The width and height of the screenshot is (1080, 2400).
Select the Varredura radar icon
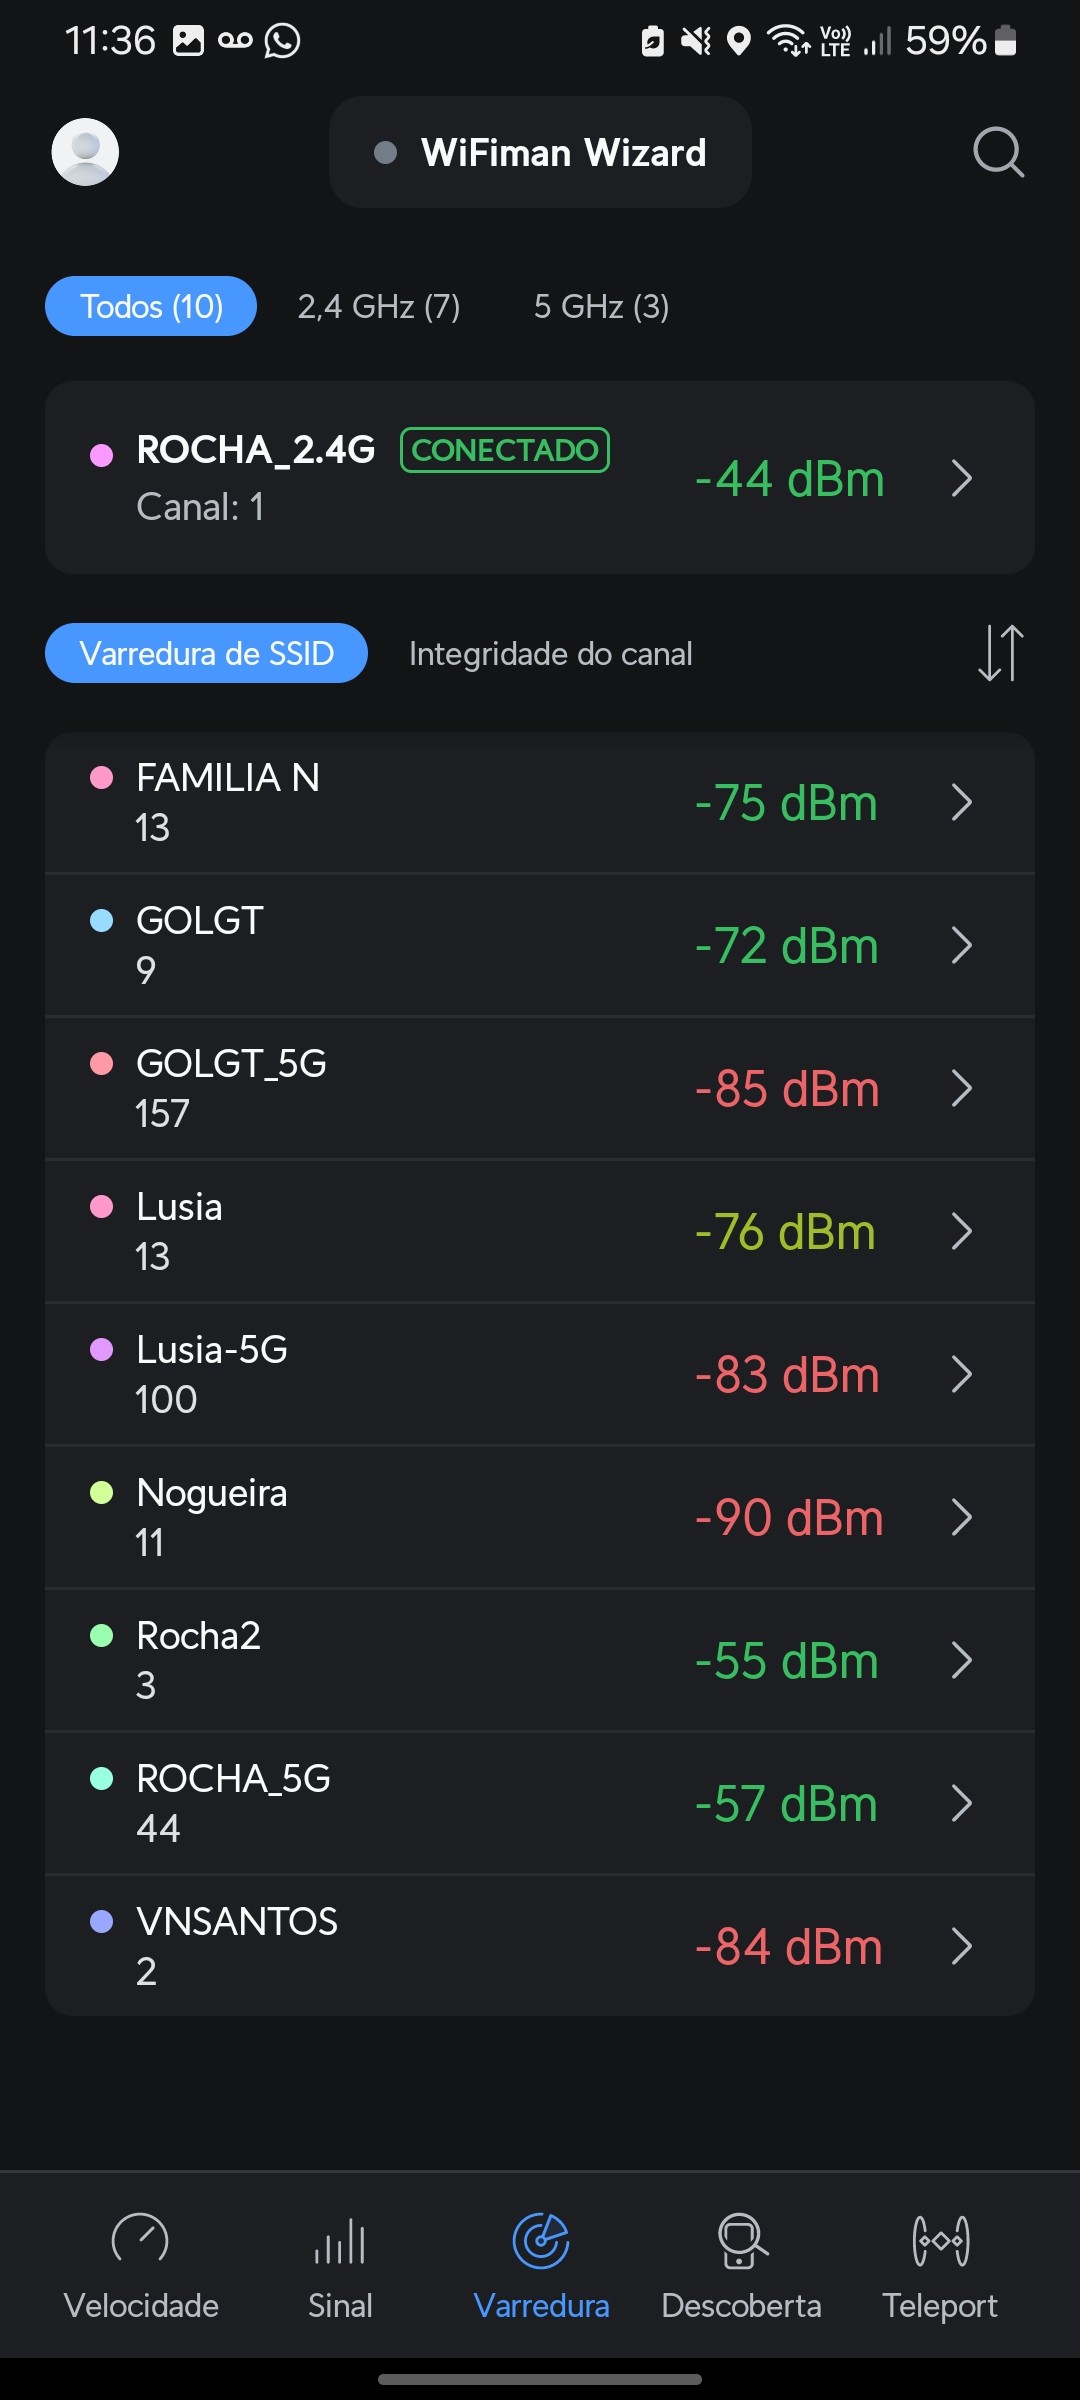click(541, 2242)
